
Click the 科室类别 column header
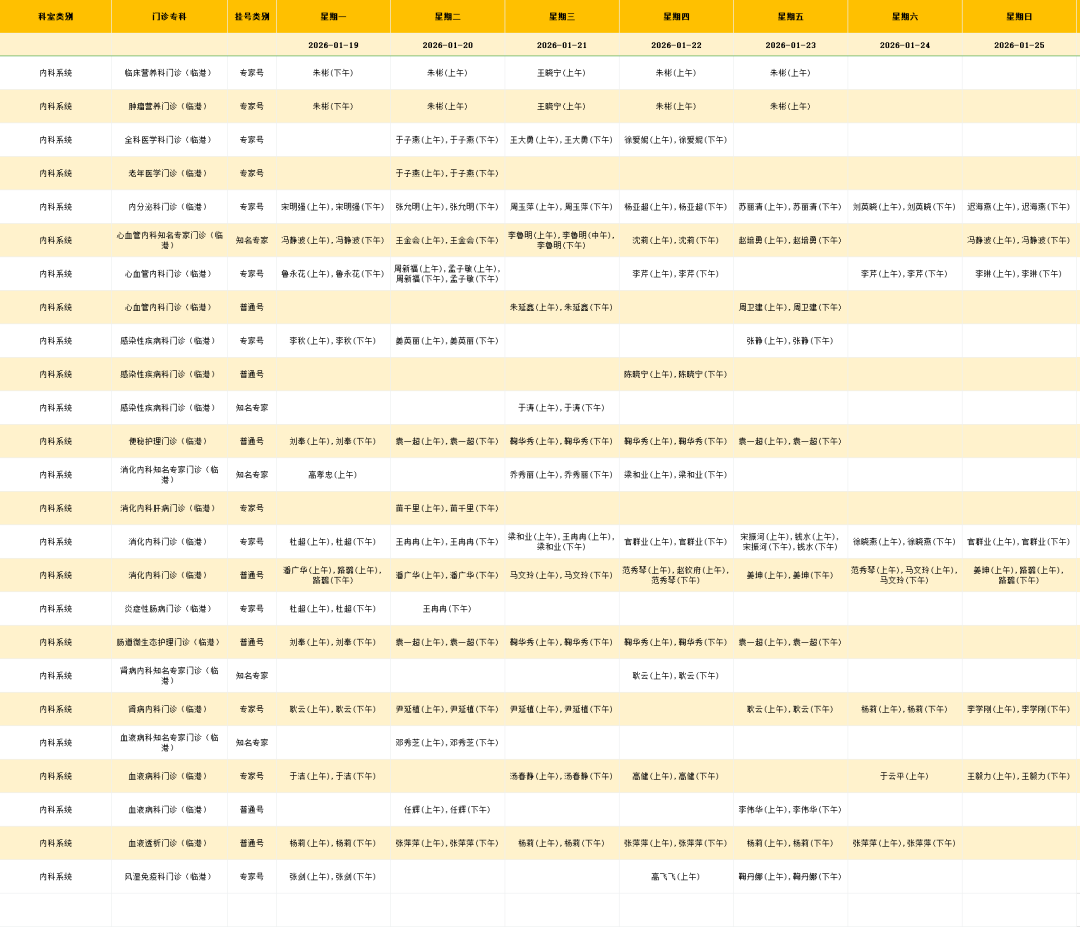[55, 17]
